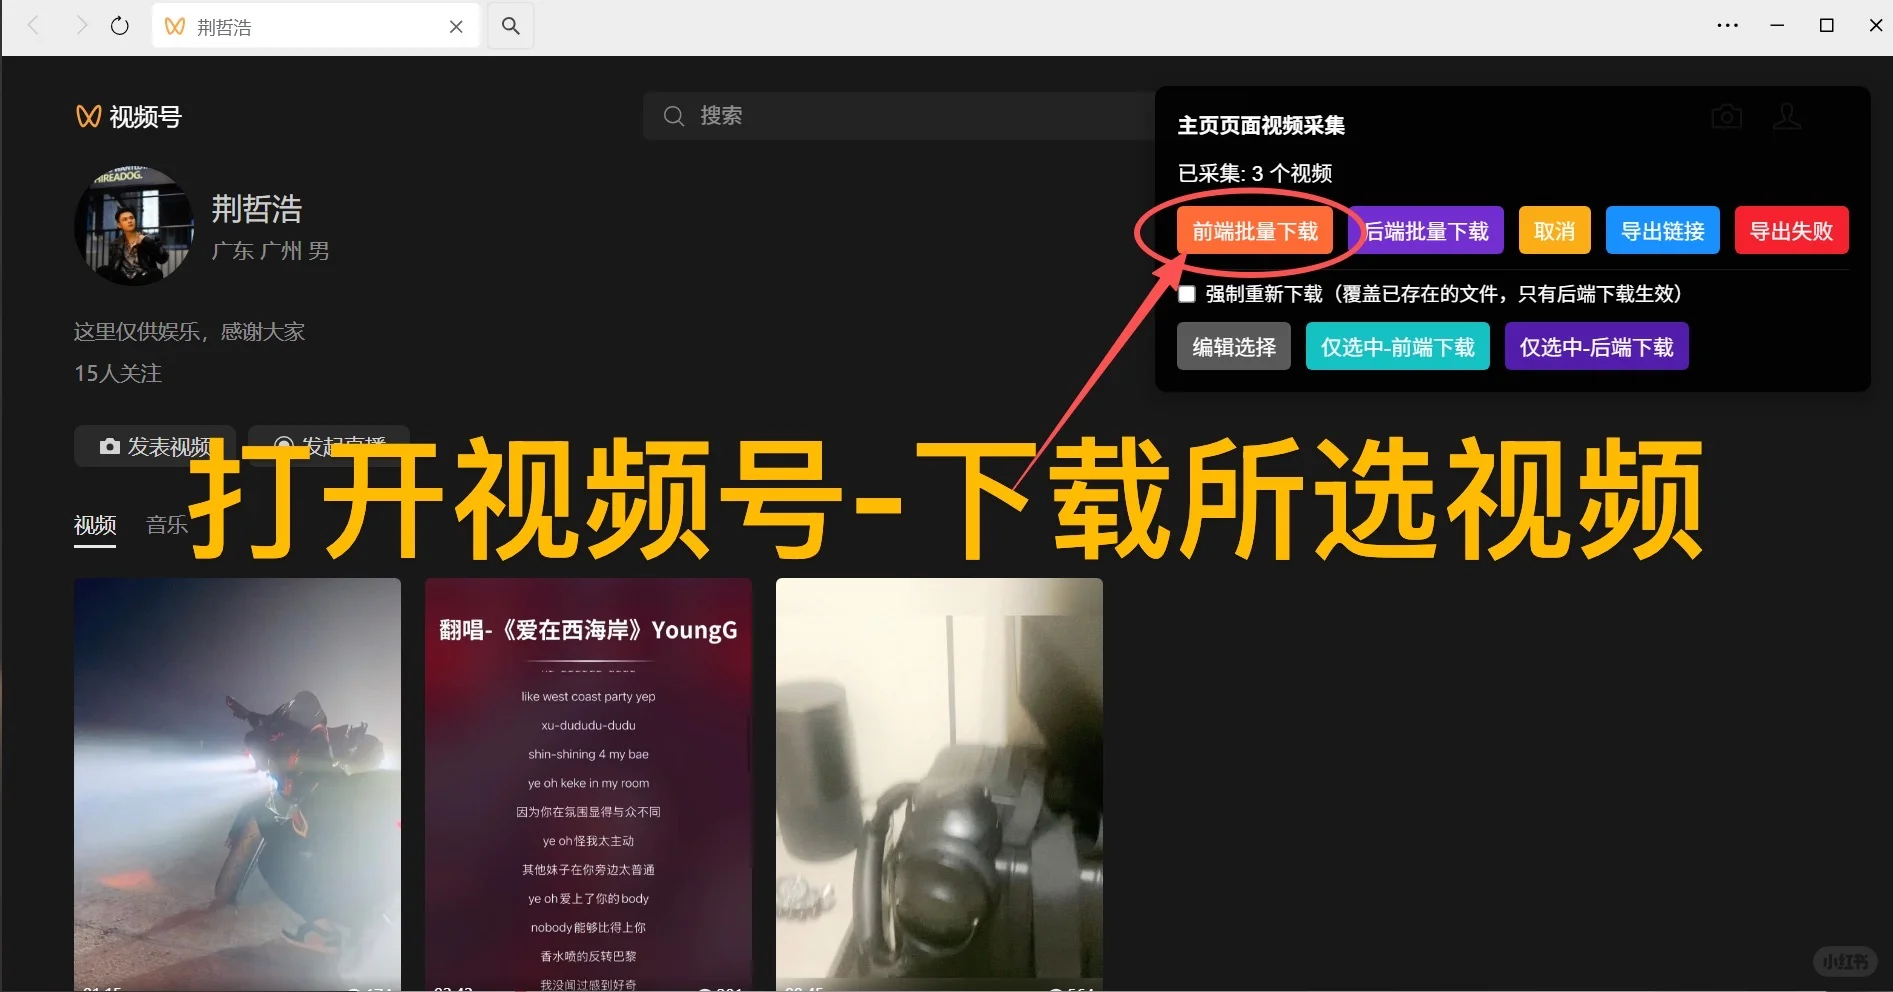This screenshot has height=992, width=1893.
Task: Open 编辑选择 to edit selection
Action: (x=1233, y=346)
